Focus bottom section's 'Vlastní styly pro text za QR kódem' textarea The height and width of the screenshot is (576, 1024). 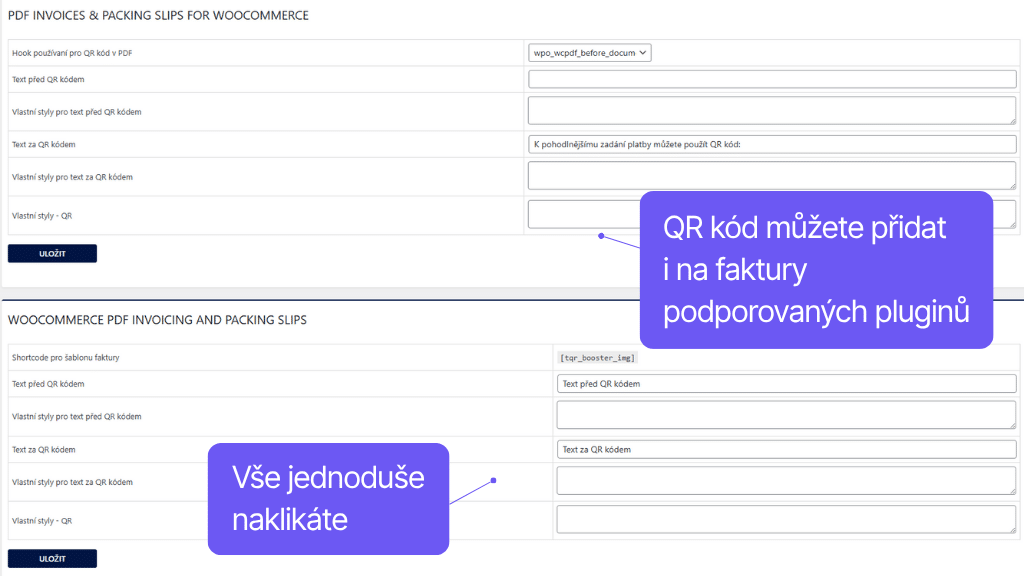pos(786,481)
